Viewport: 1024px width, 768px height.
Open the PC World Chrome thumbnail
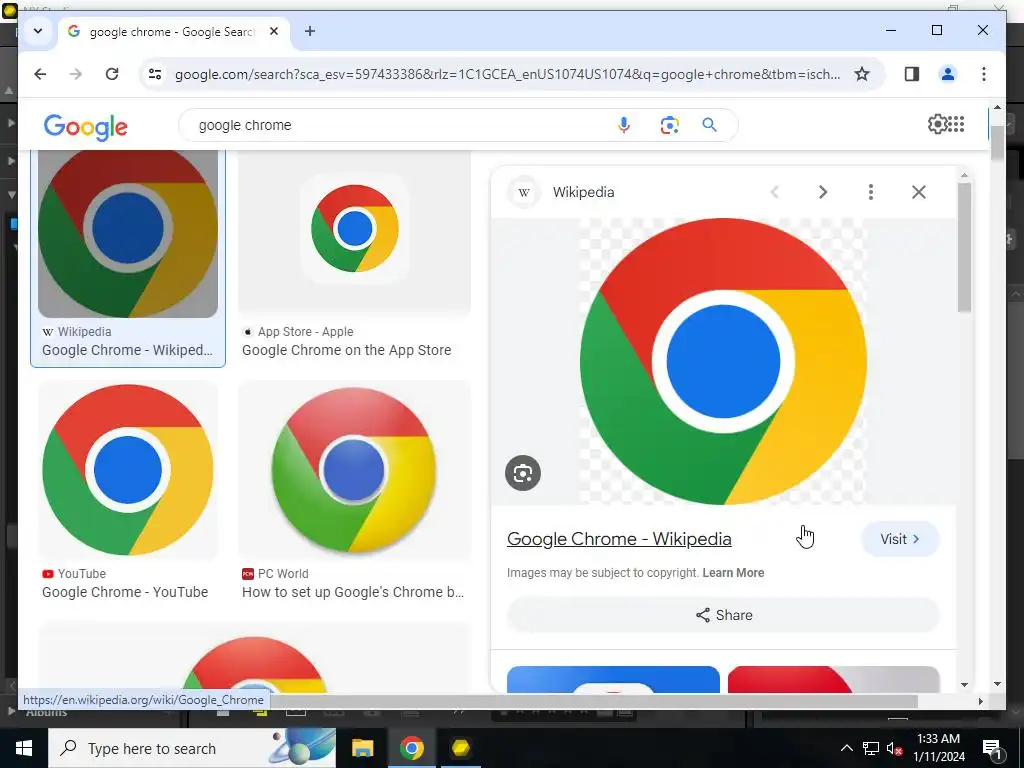tap(354, 470)
